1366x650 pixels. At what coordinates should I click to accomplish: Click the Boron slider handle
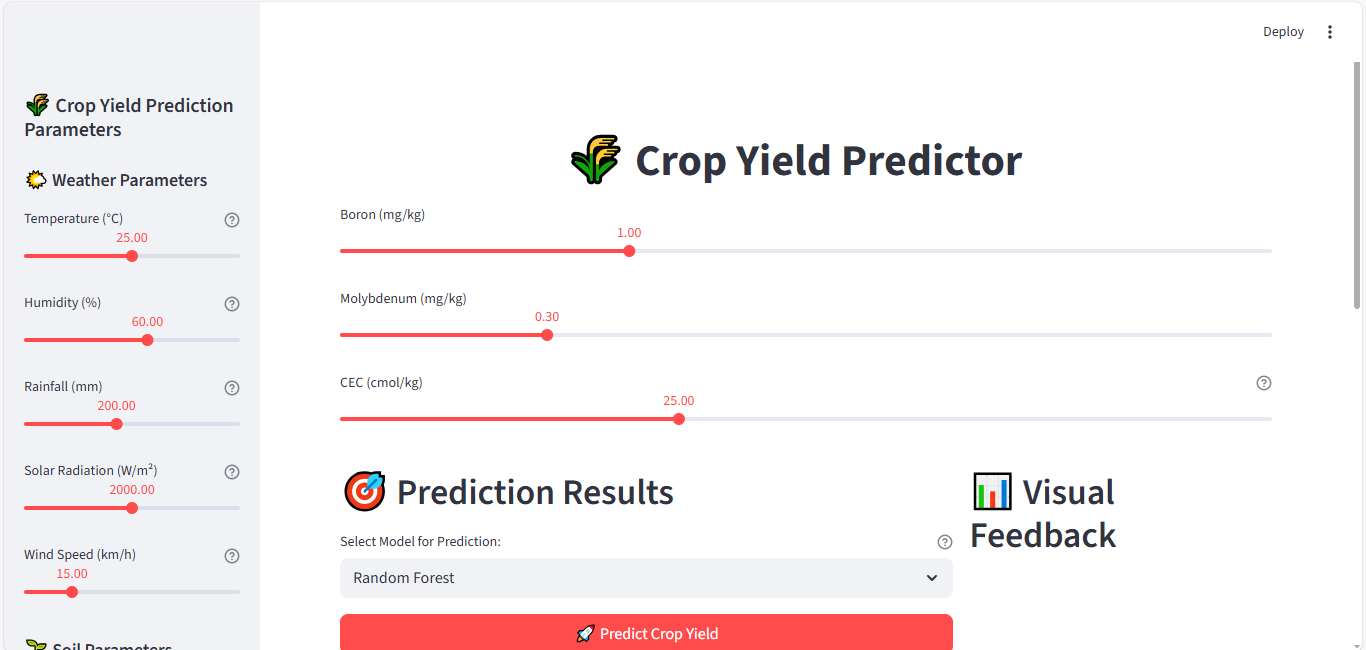pos(629,251)
